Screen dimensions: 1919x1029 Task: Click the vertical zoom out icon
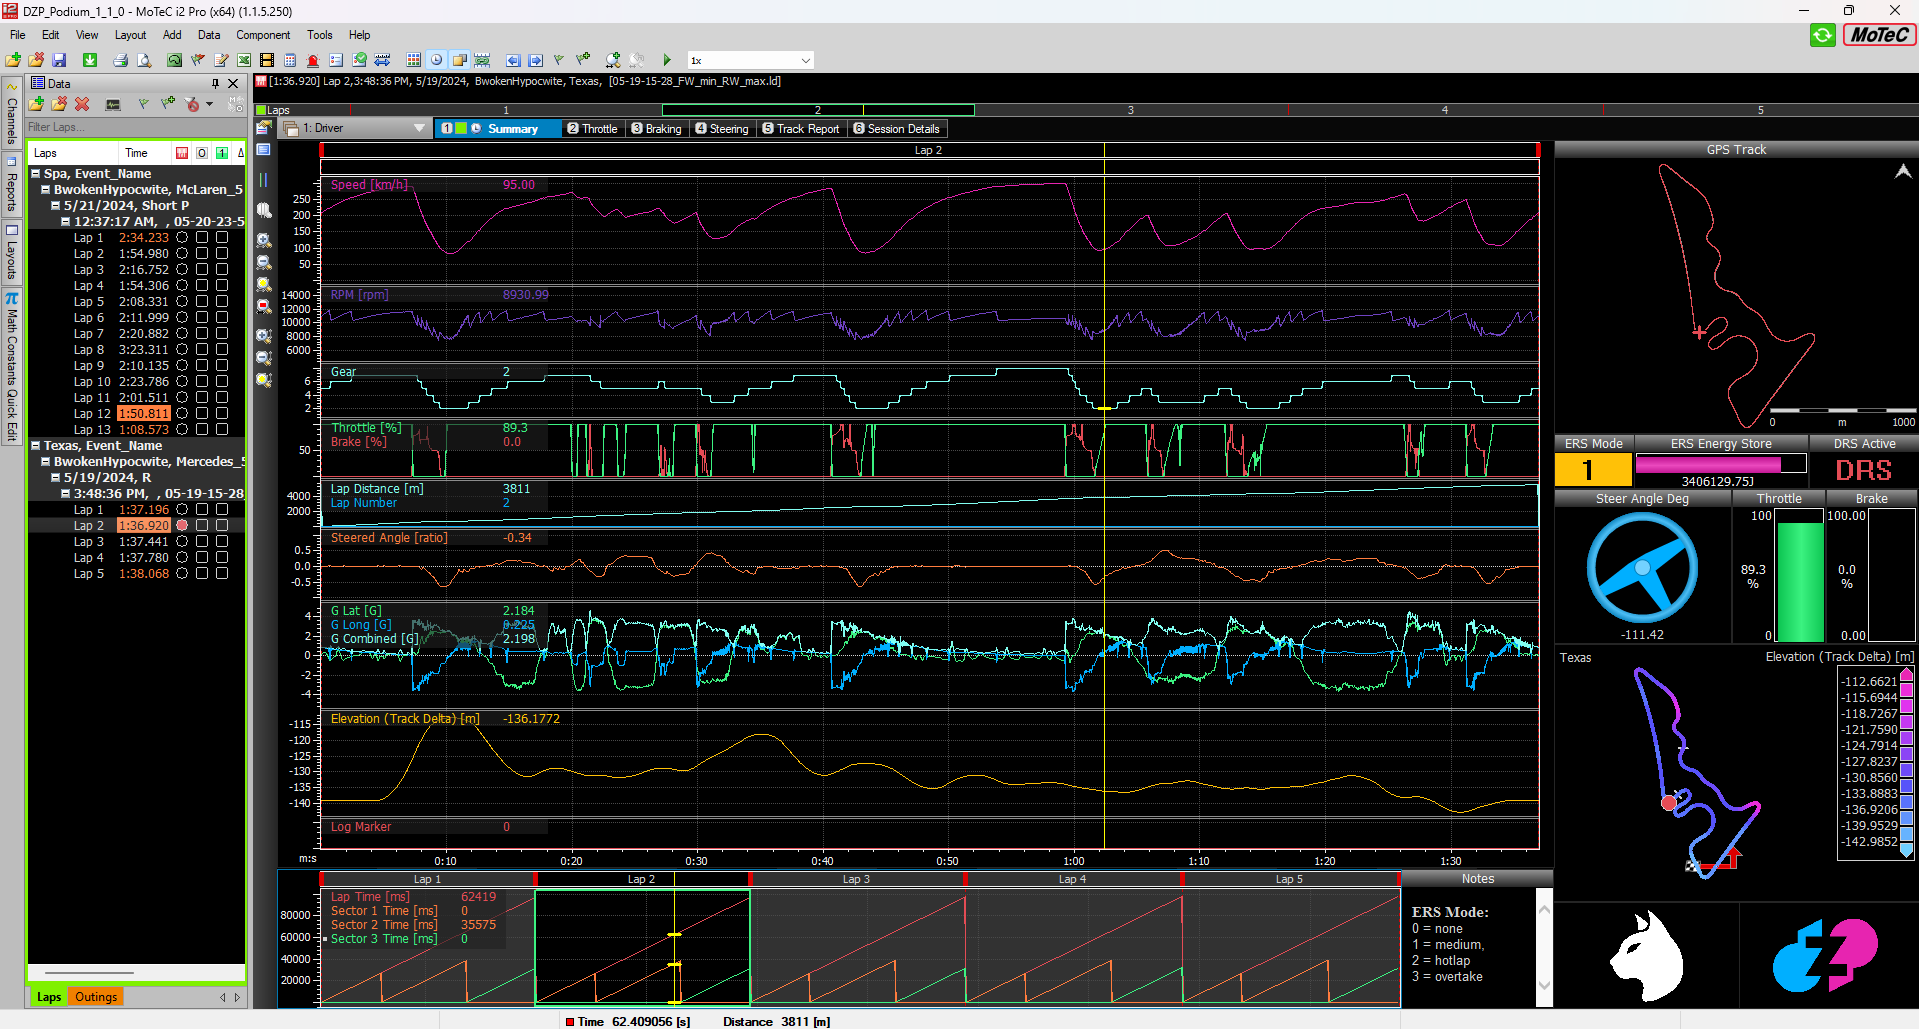pos(264,357)
